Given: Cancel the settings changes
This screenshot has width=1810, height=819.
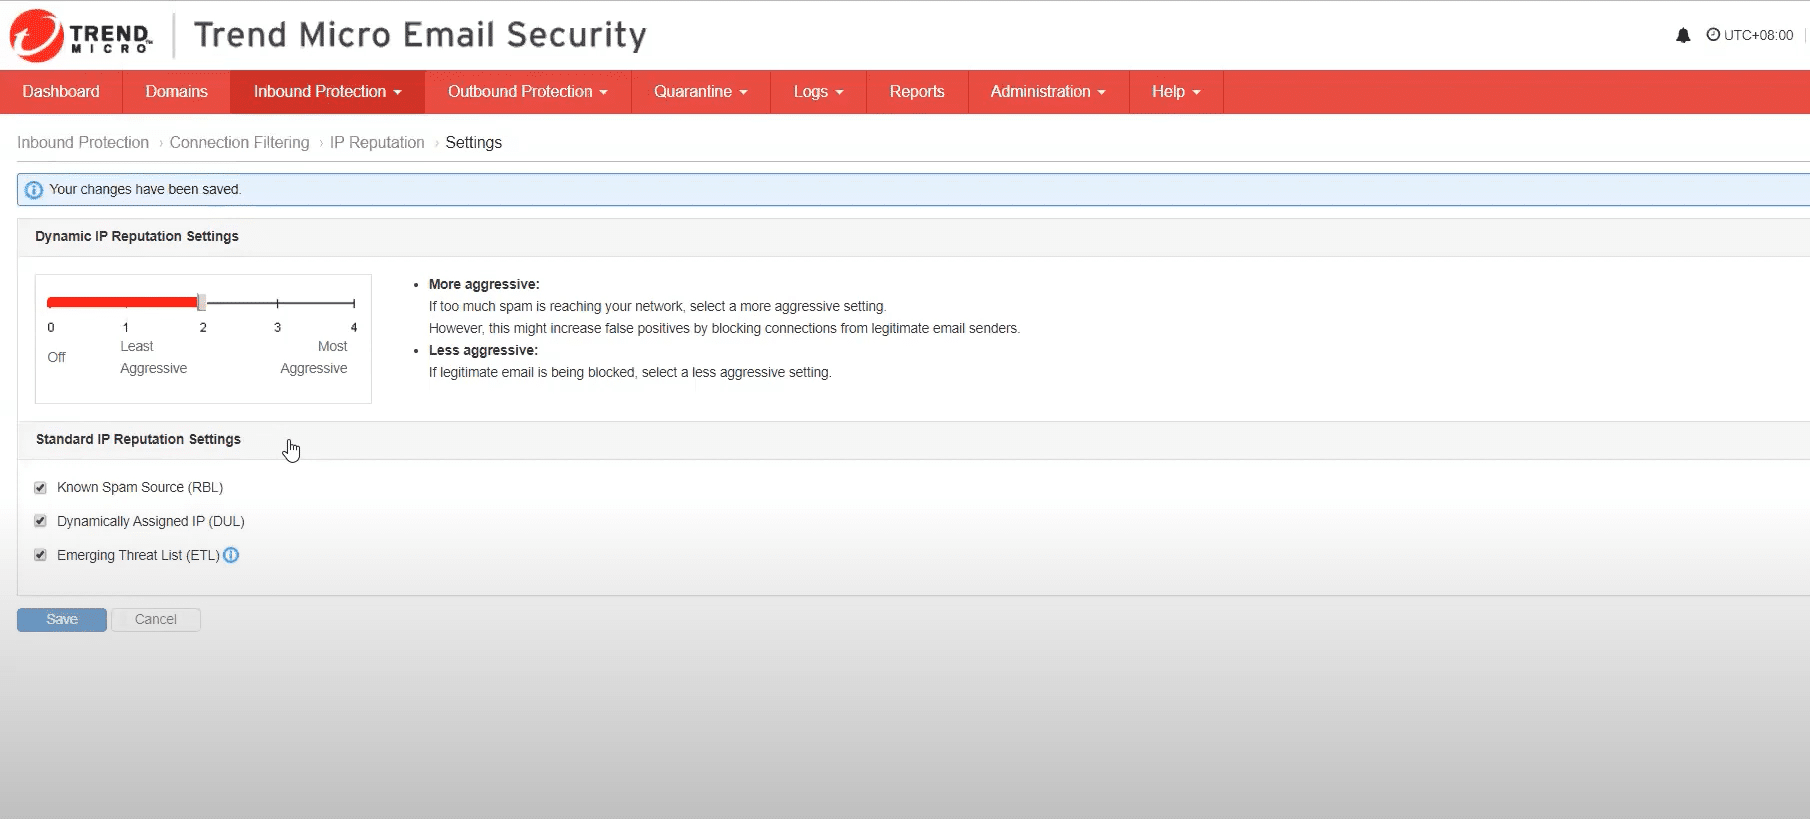Looking at the screenshot, I should [x=156, y=620].
